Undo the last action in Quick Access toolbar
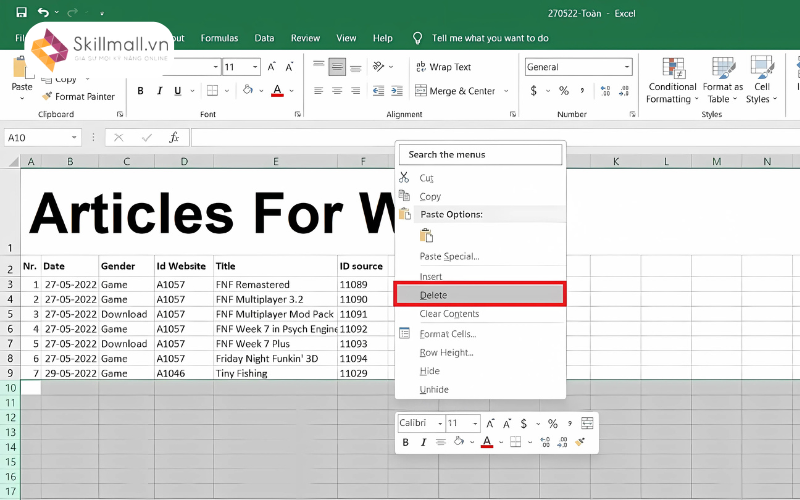The height and width of the screenshot is (500, 800). pyautogui.click(x=43, y=12)
